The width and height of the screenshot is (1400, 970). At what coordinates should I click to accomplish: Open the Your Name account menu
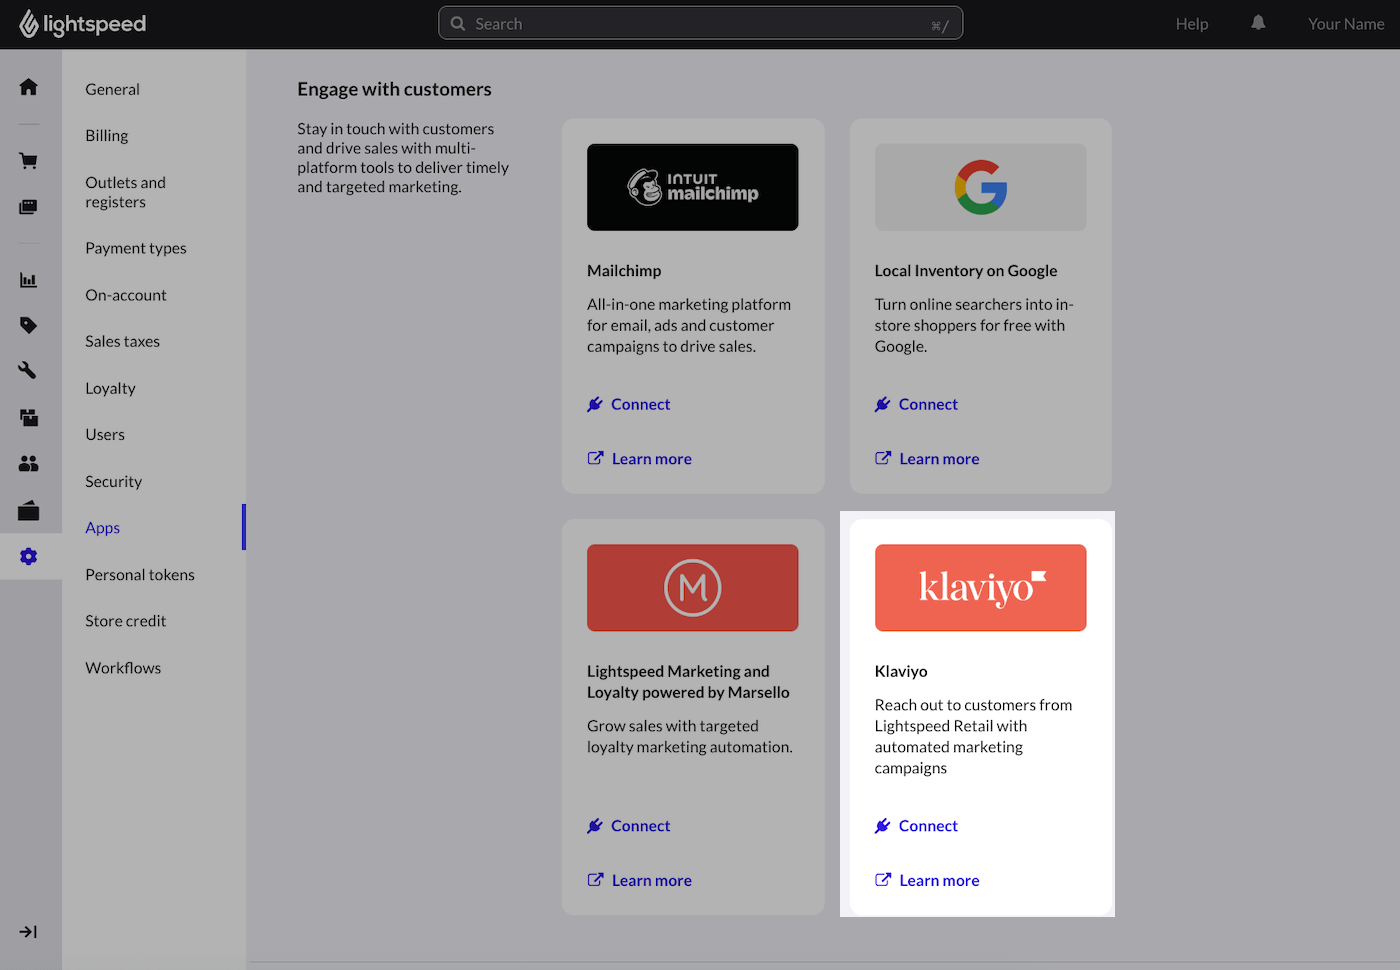[1346, 22]
